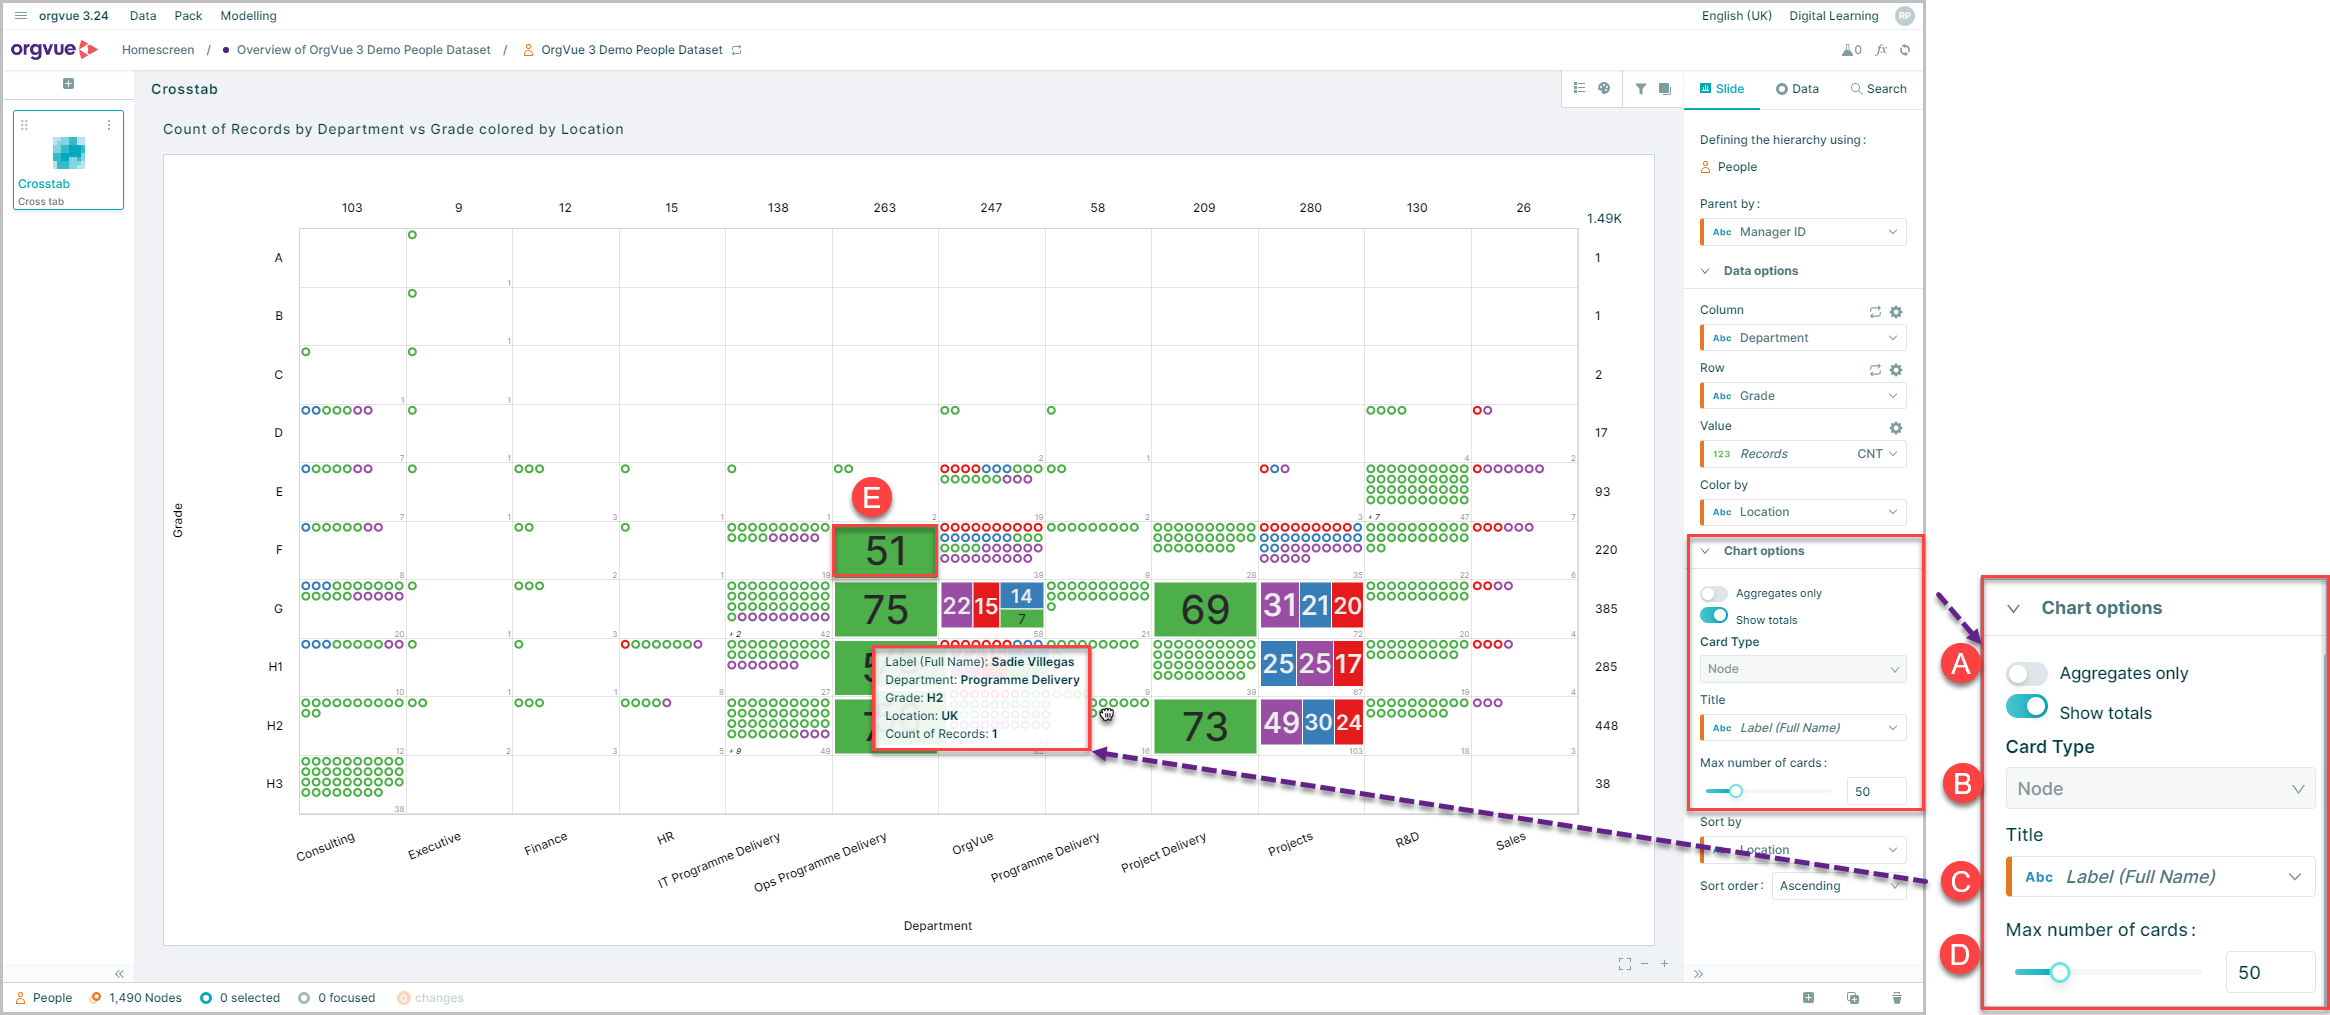Click People in the status bar
The height and width of the screenshot is (1015, 2330).
coord(52,998)
